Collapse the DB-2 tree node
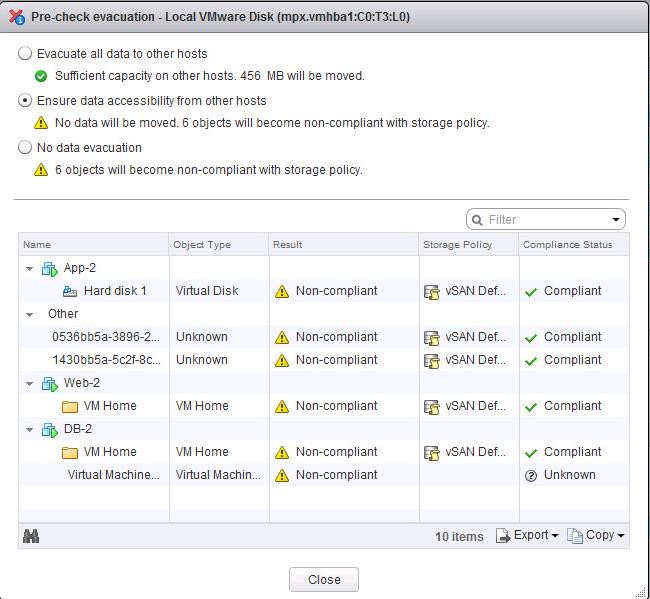This screenshot has height=599, width=650. tap(29, 429)
